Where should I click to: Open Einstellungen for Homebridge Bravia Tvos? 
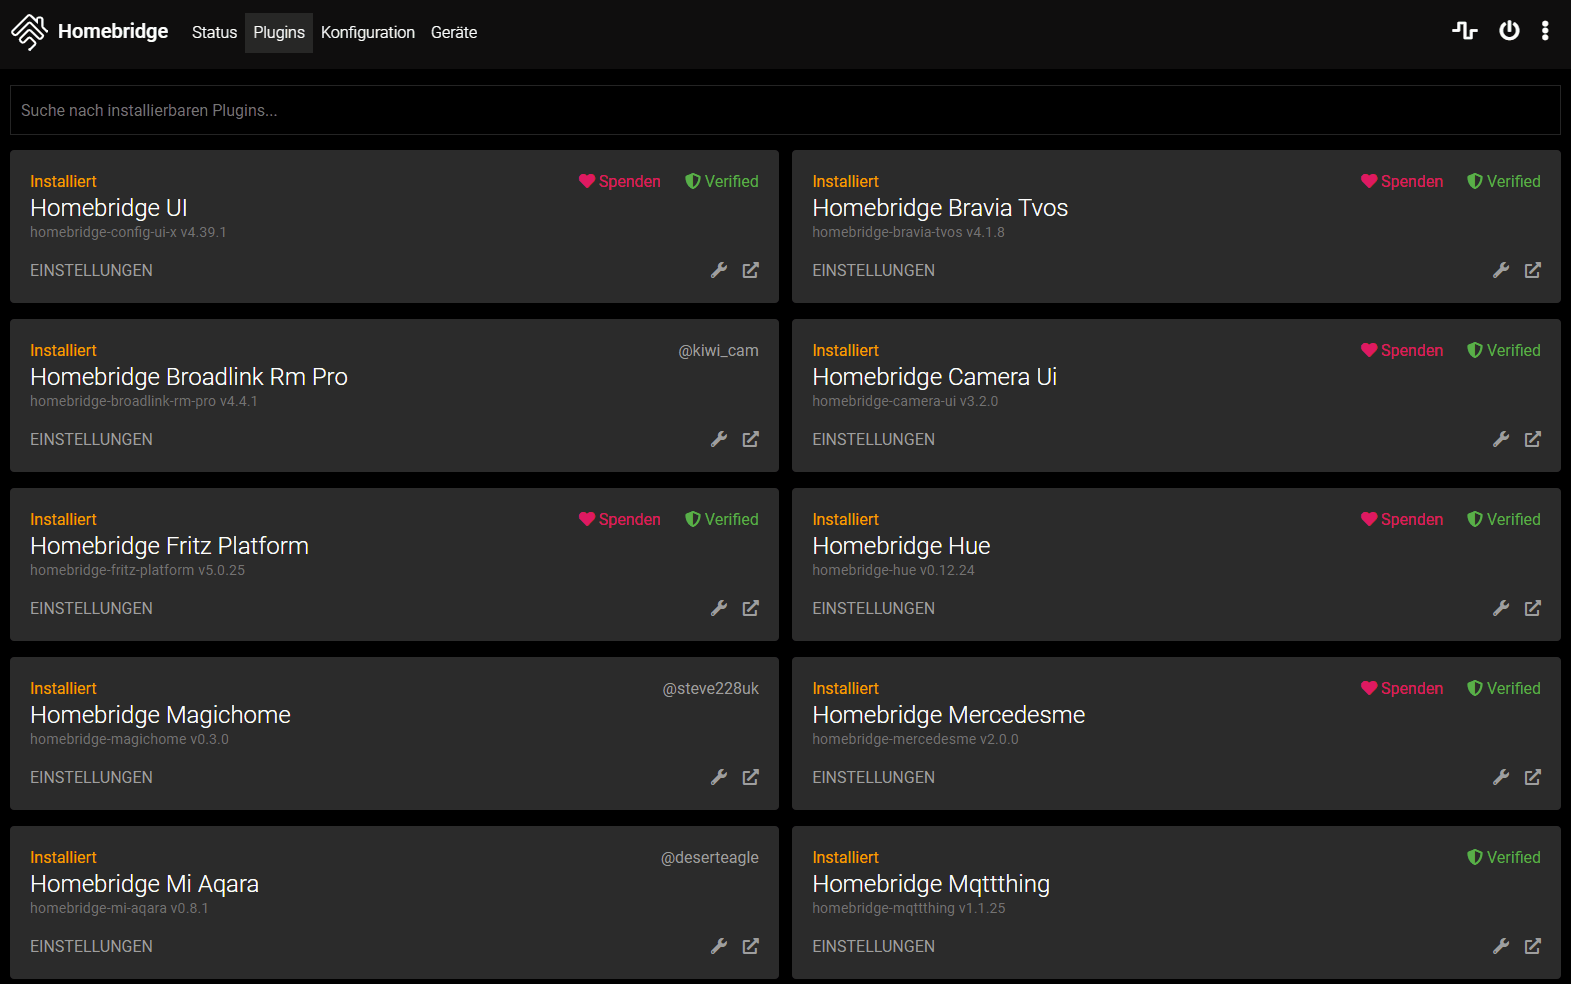(873, 270)
